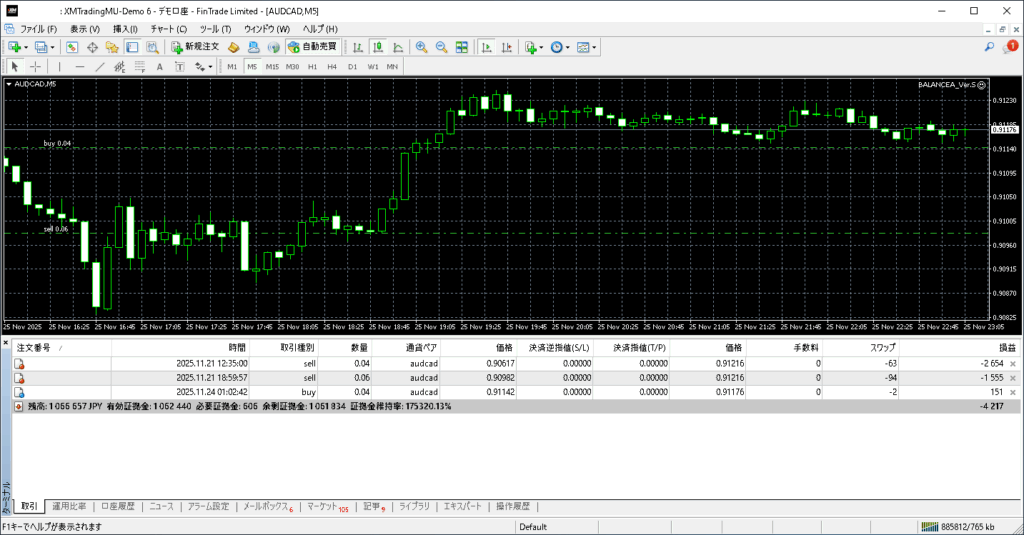Click the tile windows icon
The image size is (1024, 535).
[462, 47]
